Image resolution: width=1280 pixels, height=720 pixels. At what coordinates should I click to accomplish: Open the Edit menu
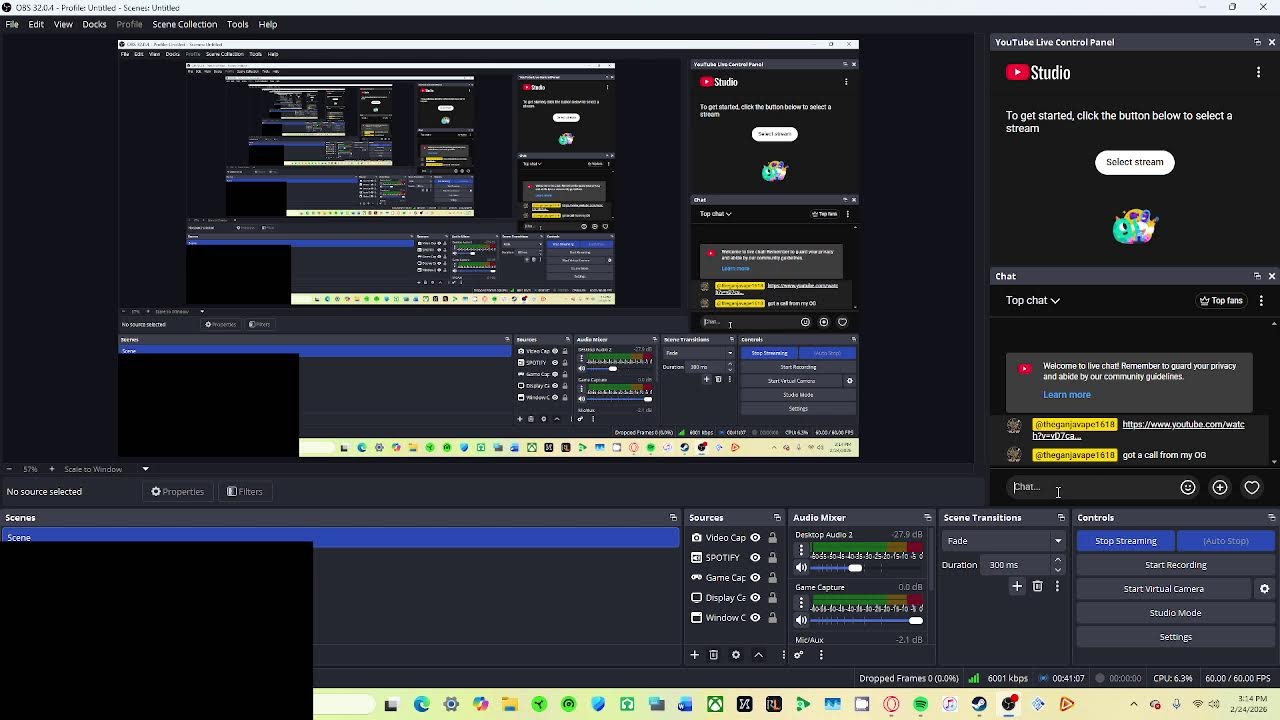coord(36,24)
